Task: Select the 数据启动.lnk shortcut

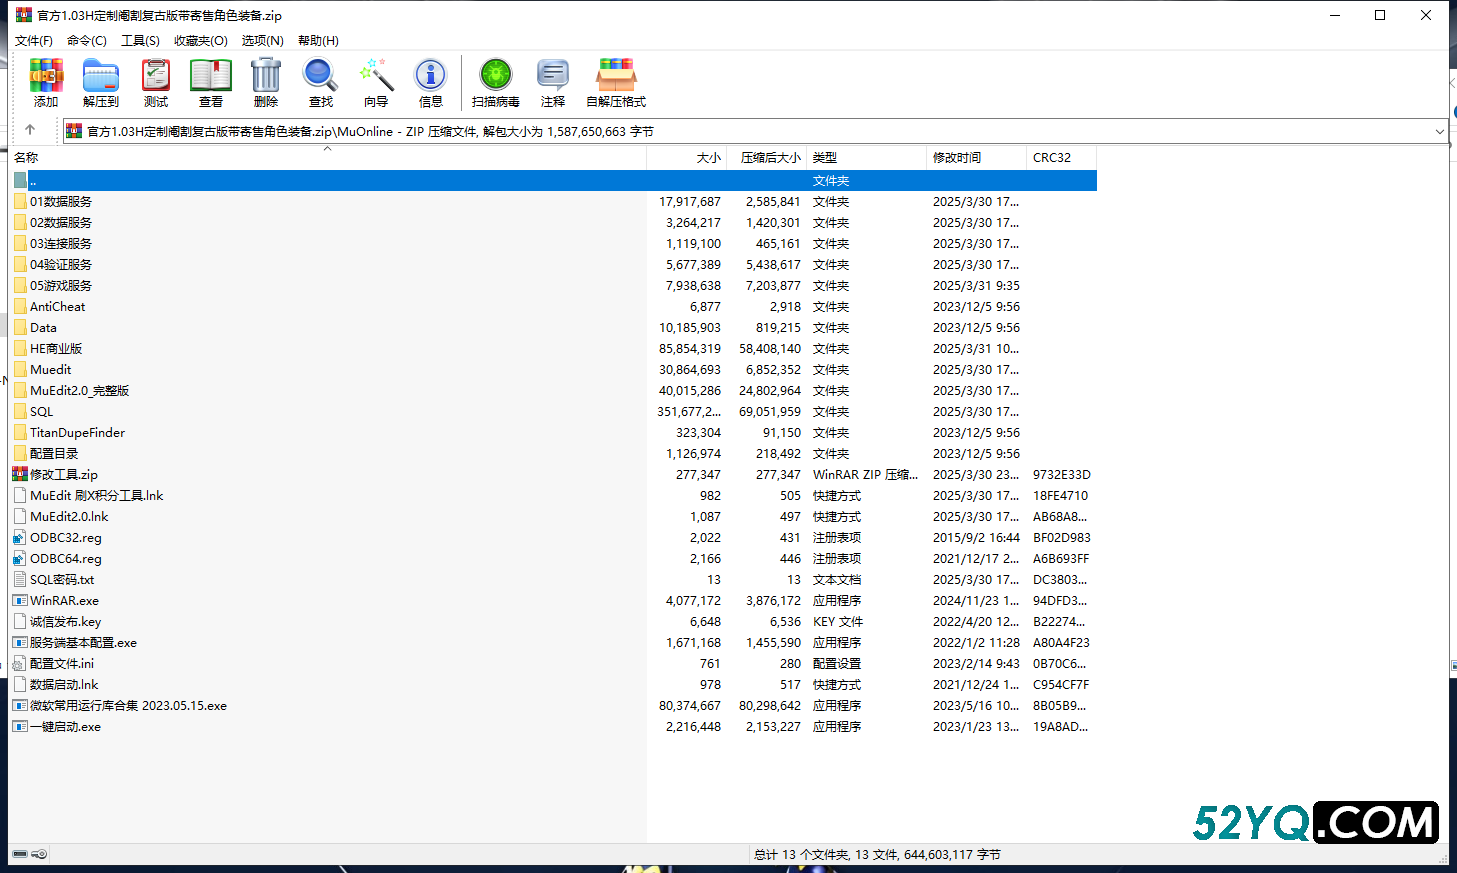Action: click(64, 684)
